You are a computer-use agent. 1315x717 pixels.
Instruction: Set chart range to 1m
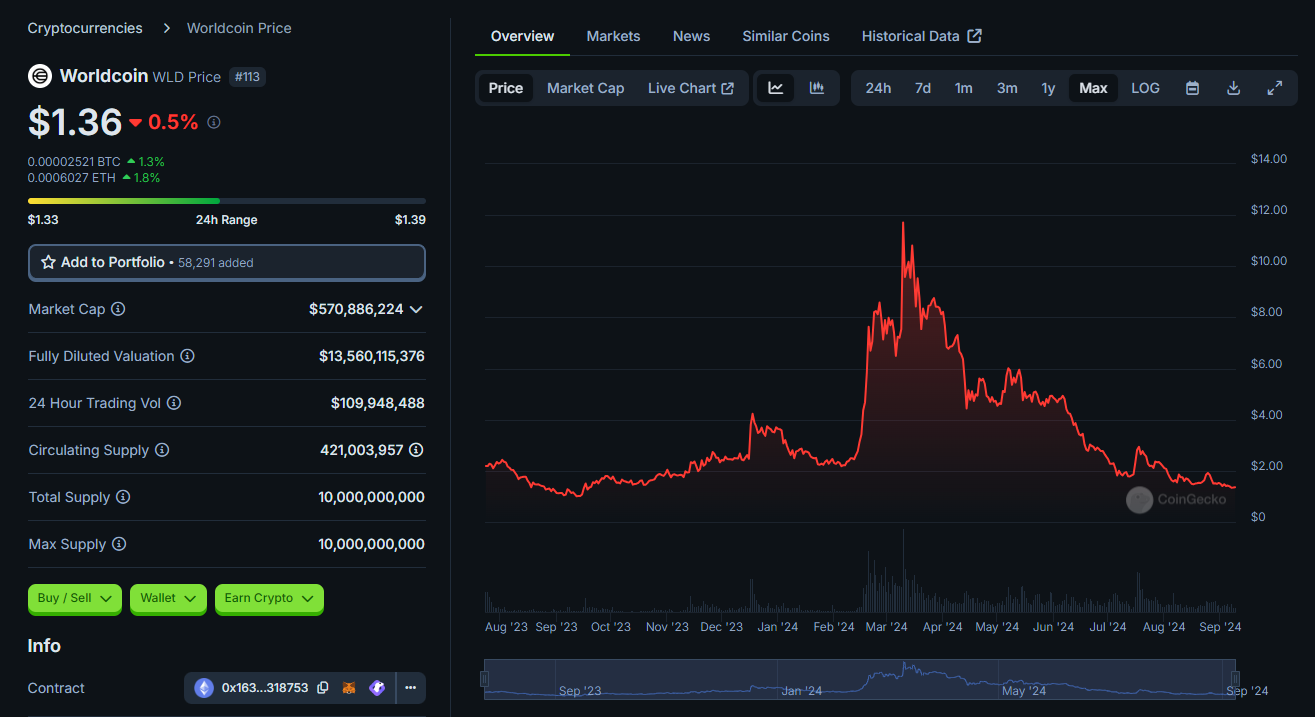[x=964, y=88]
